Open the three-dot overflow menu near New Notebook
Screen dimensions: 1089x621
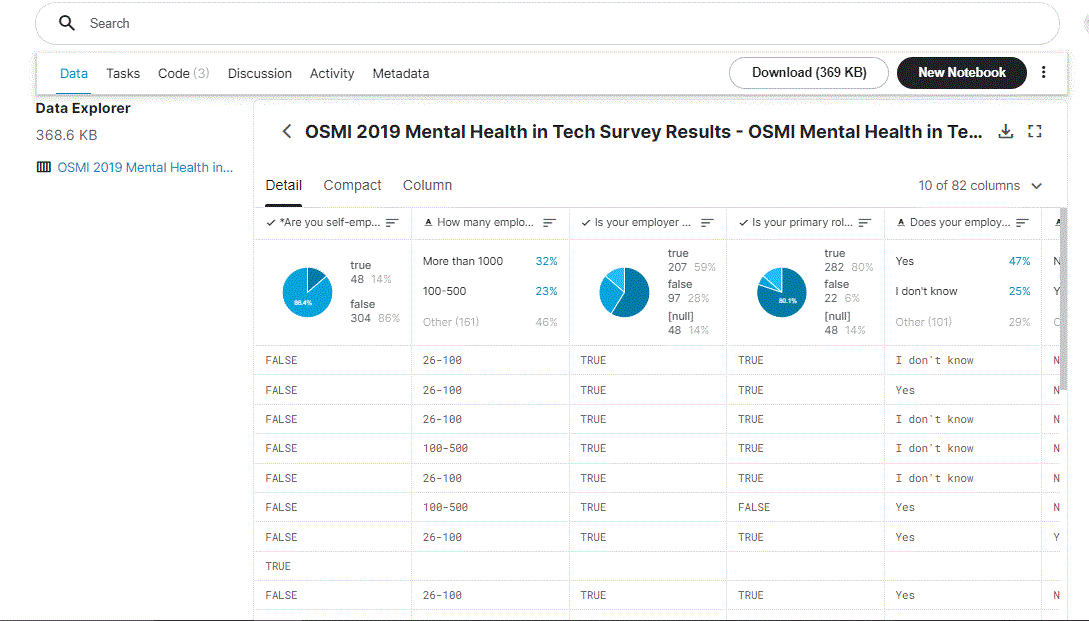(1043, 72)
